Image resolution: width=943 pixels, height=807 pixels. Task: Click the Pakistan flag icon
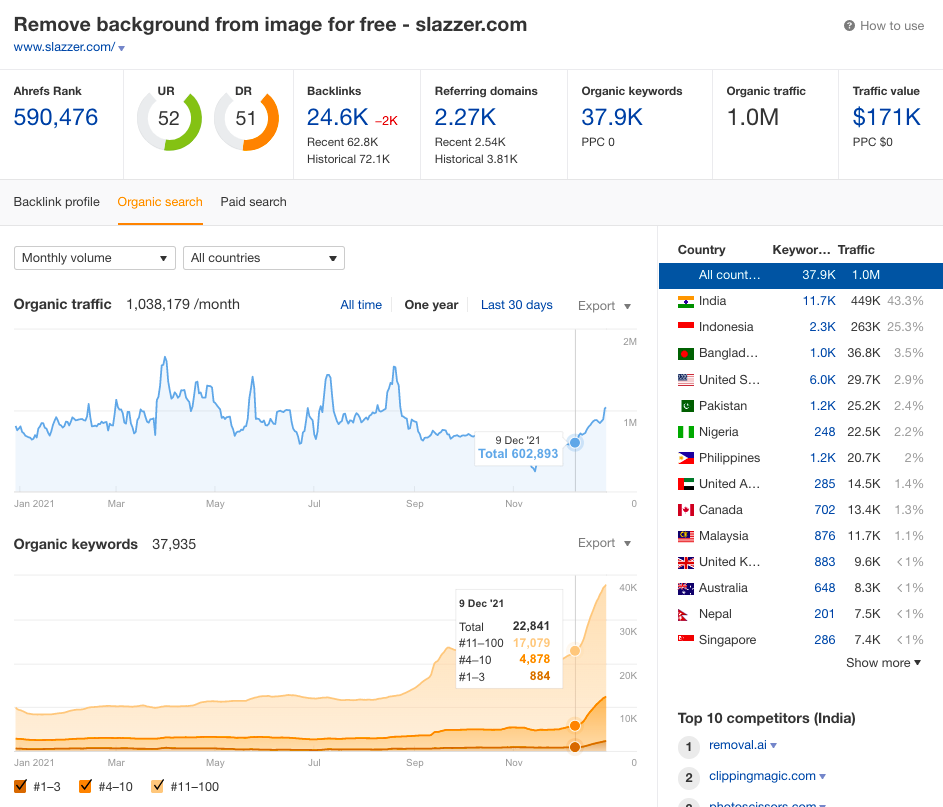point(685,406)
